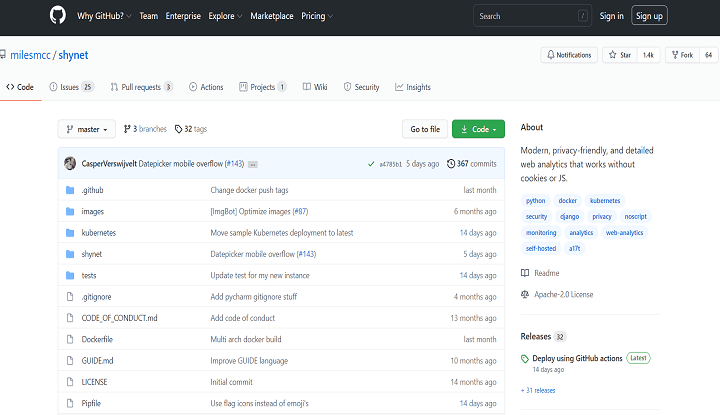720x415 pixels.
Task: Click the Sign up button
Action: (649, 16)
